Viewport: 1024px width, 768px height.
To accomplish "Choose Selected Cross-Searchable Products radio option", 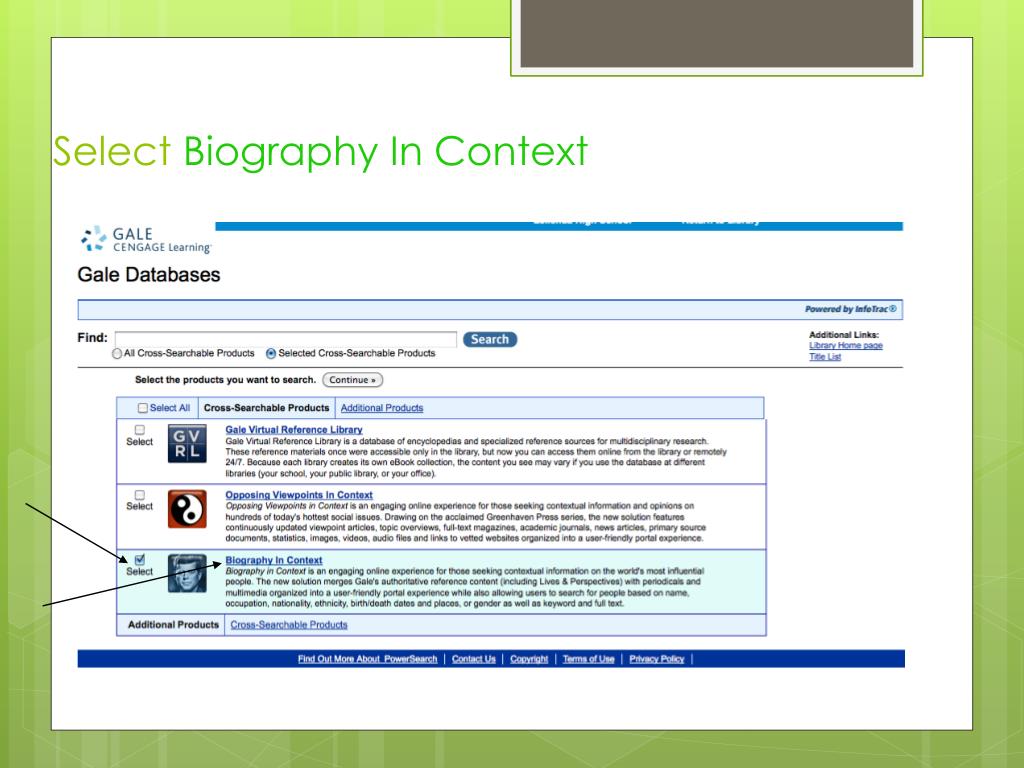I will pyautogui.click(x=271, y=353).
